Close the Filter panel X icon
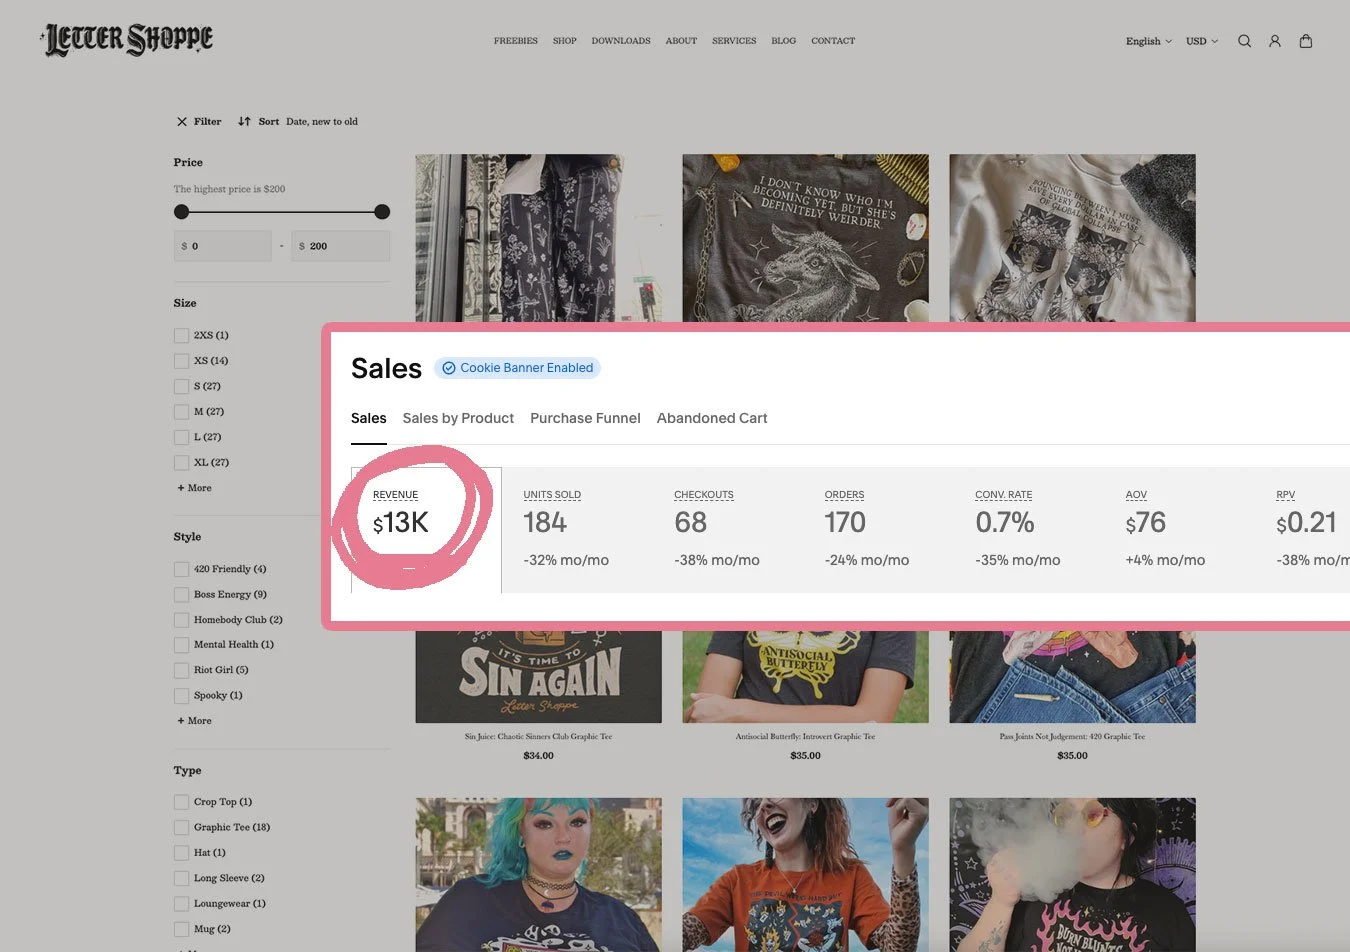1350x952 pixels. click(x=182, y=122)
